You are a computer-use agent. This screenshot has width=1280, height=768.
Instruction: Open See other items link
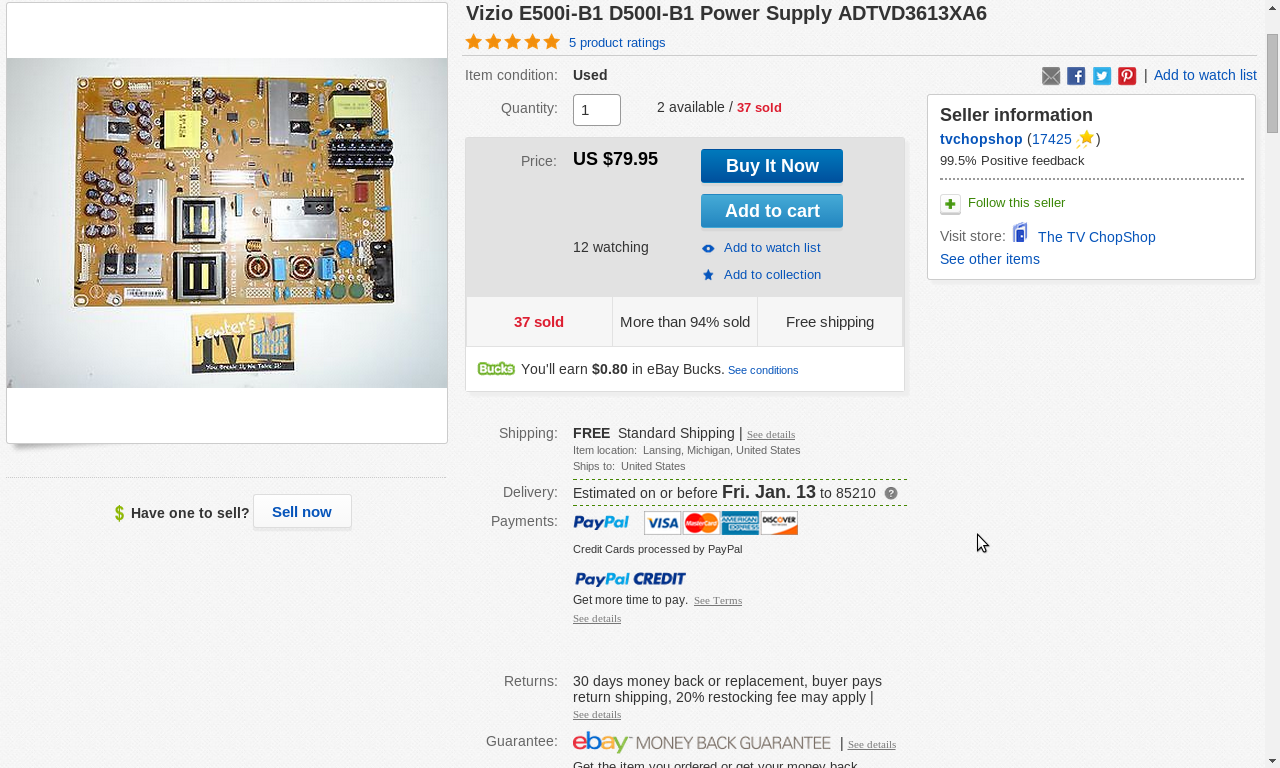click(990, 259)
